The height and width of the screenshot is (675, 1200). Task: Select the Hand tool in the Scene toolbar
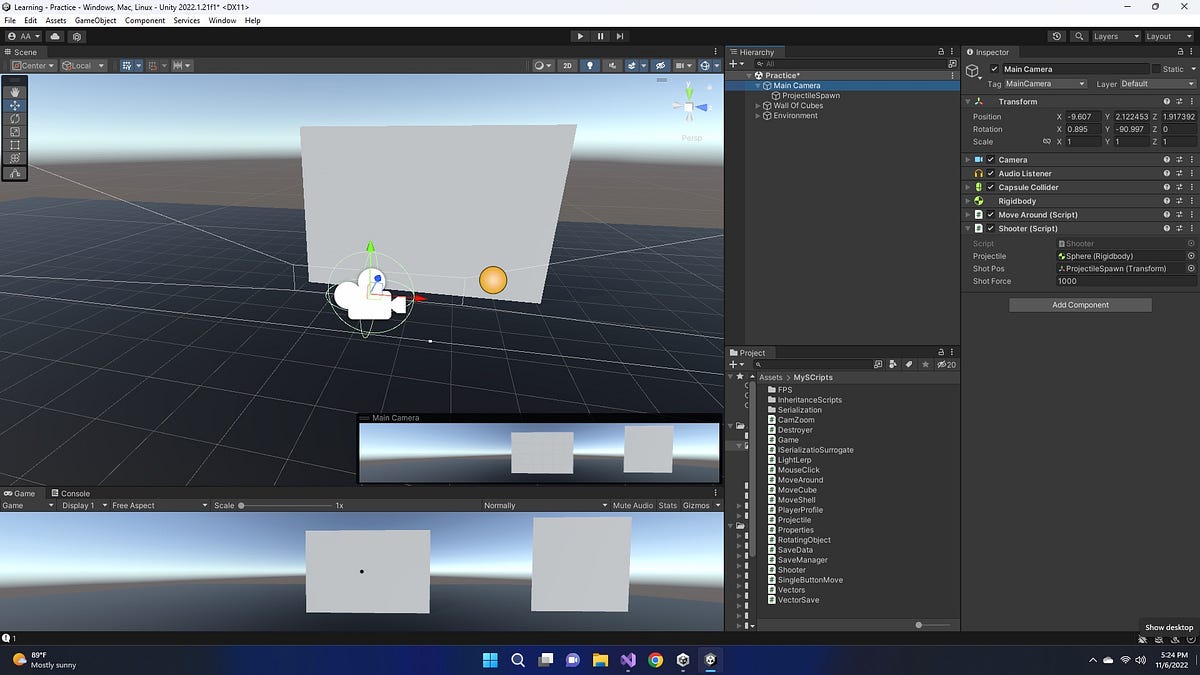14,92
